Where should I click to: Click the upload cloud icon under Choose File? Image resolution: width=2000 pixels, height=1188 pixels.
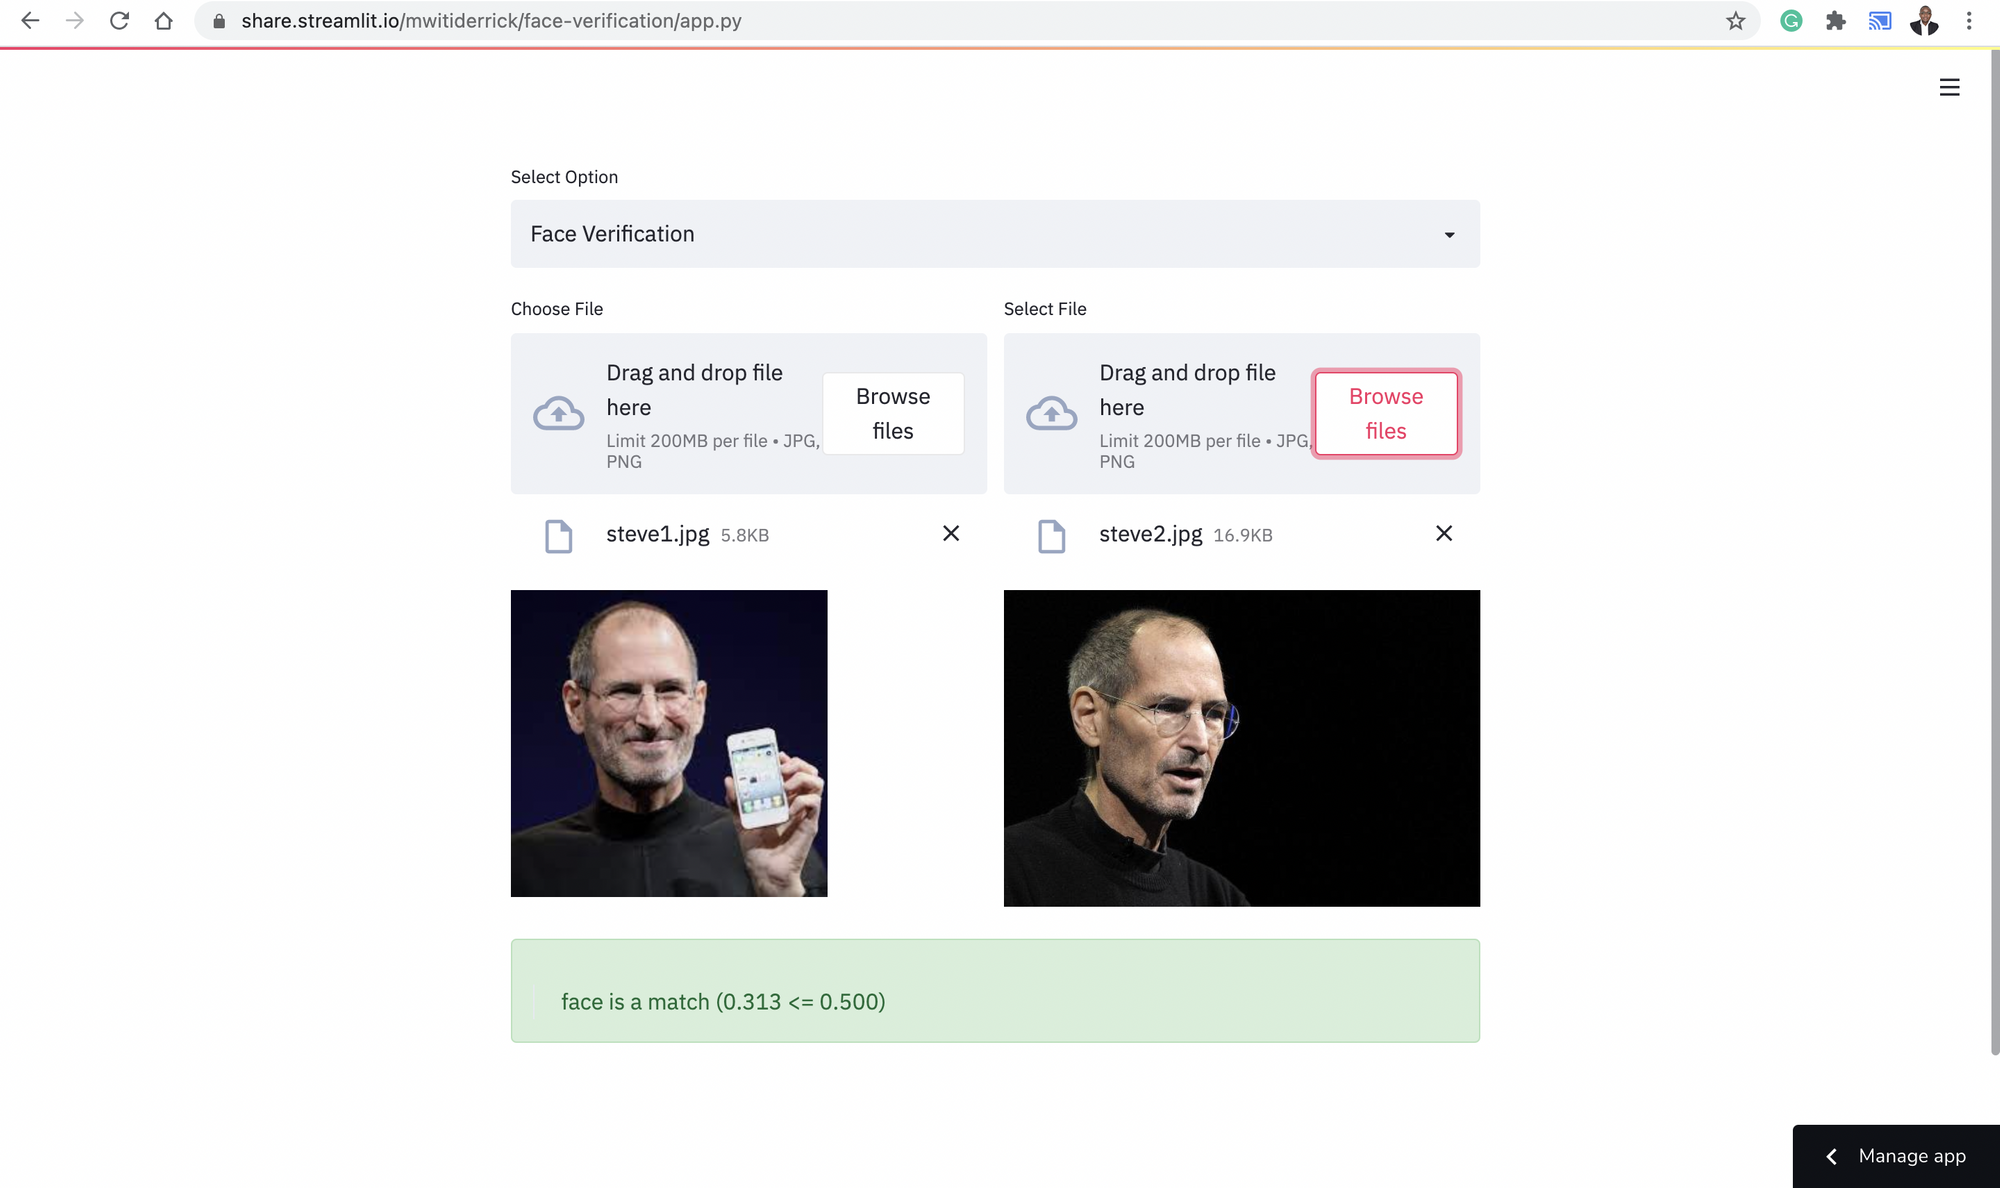pos(558,413)
